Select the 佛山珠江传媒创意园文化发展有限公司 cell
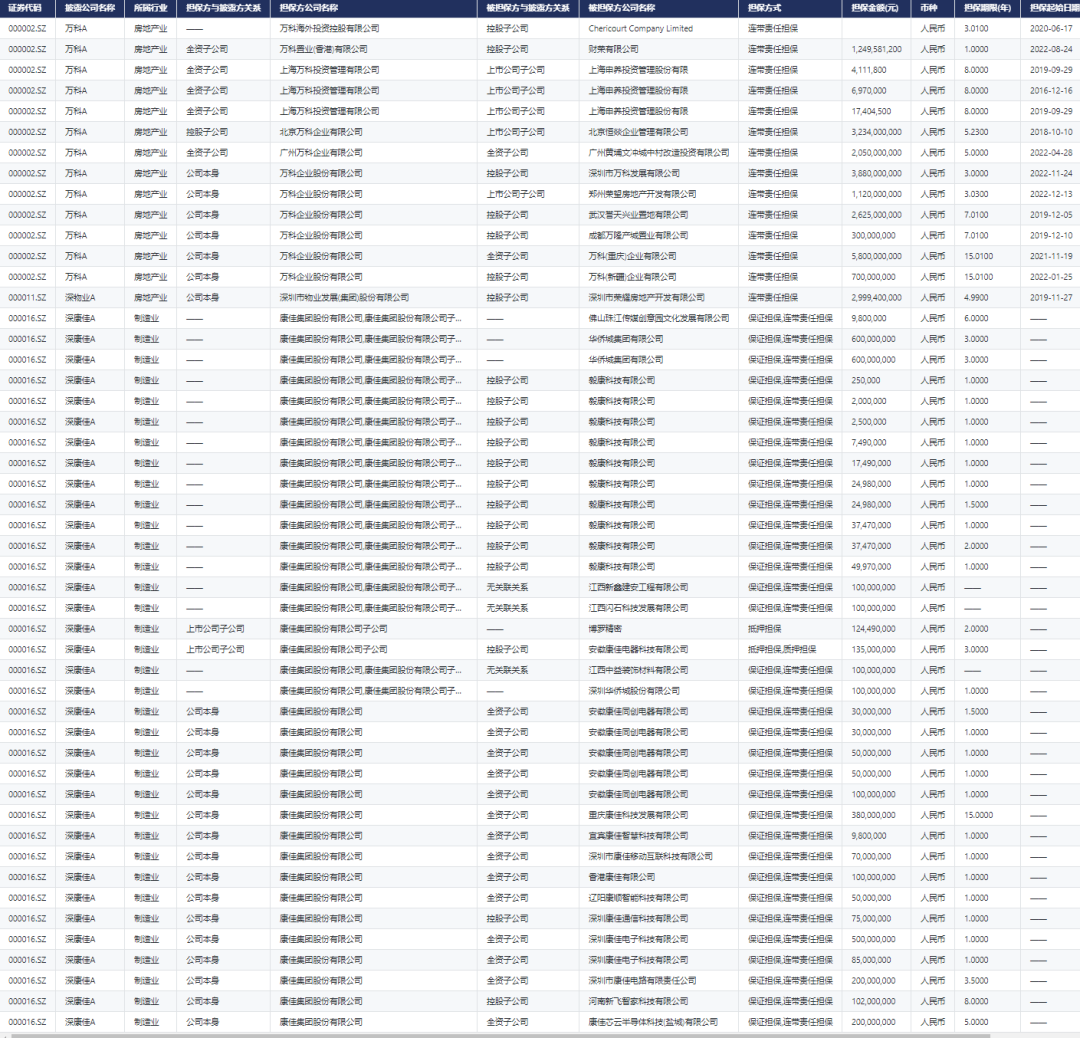This screenshot has height=1038, width=1080. [658, 318]
